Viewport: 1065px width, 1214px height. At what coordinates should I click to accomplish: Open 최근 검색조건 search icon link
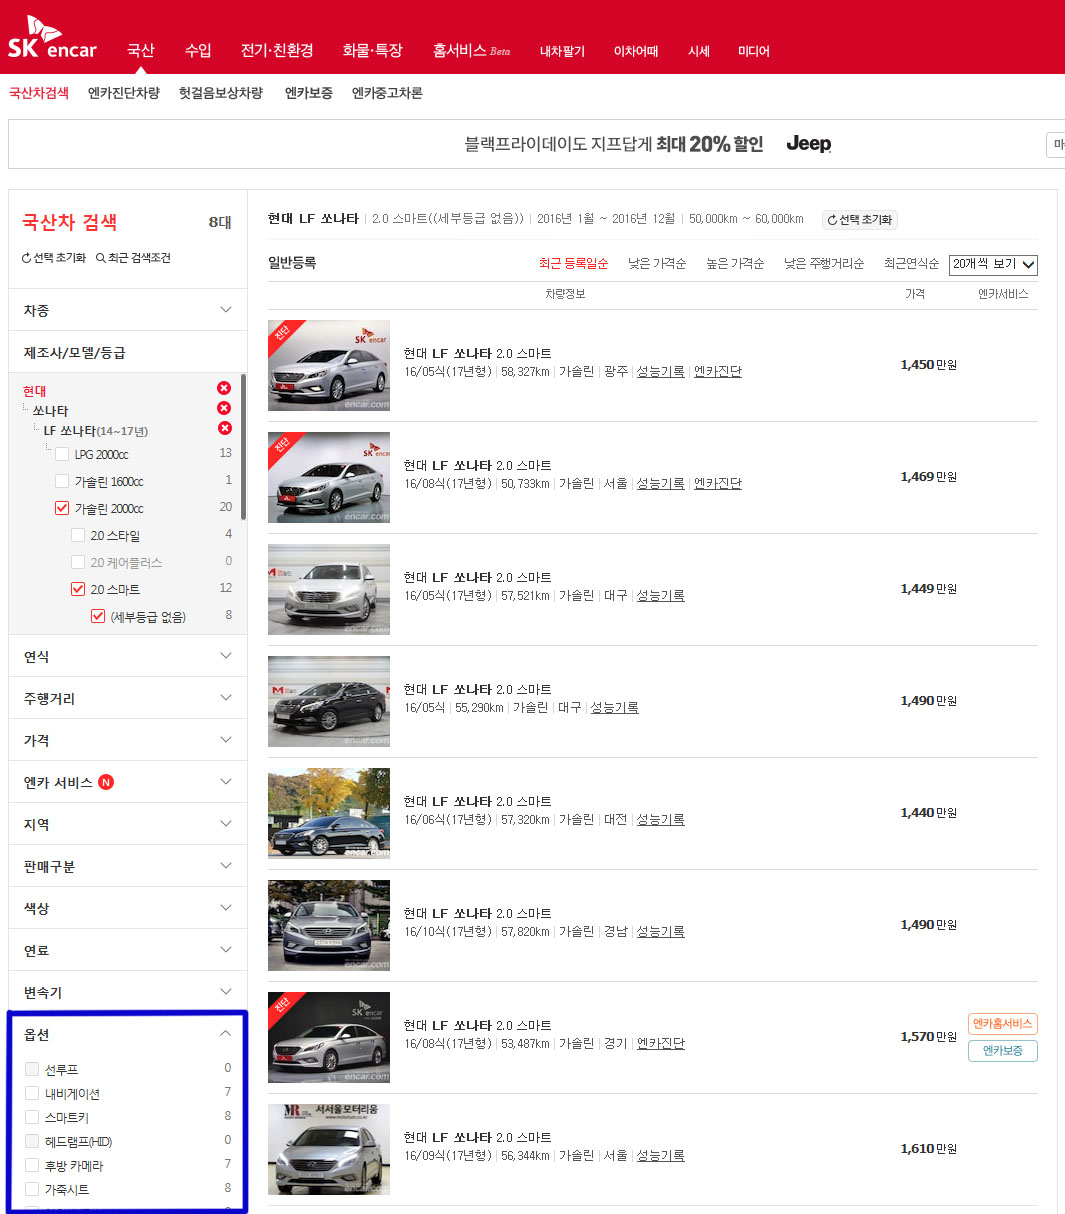tap(133, 258)
